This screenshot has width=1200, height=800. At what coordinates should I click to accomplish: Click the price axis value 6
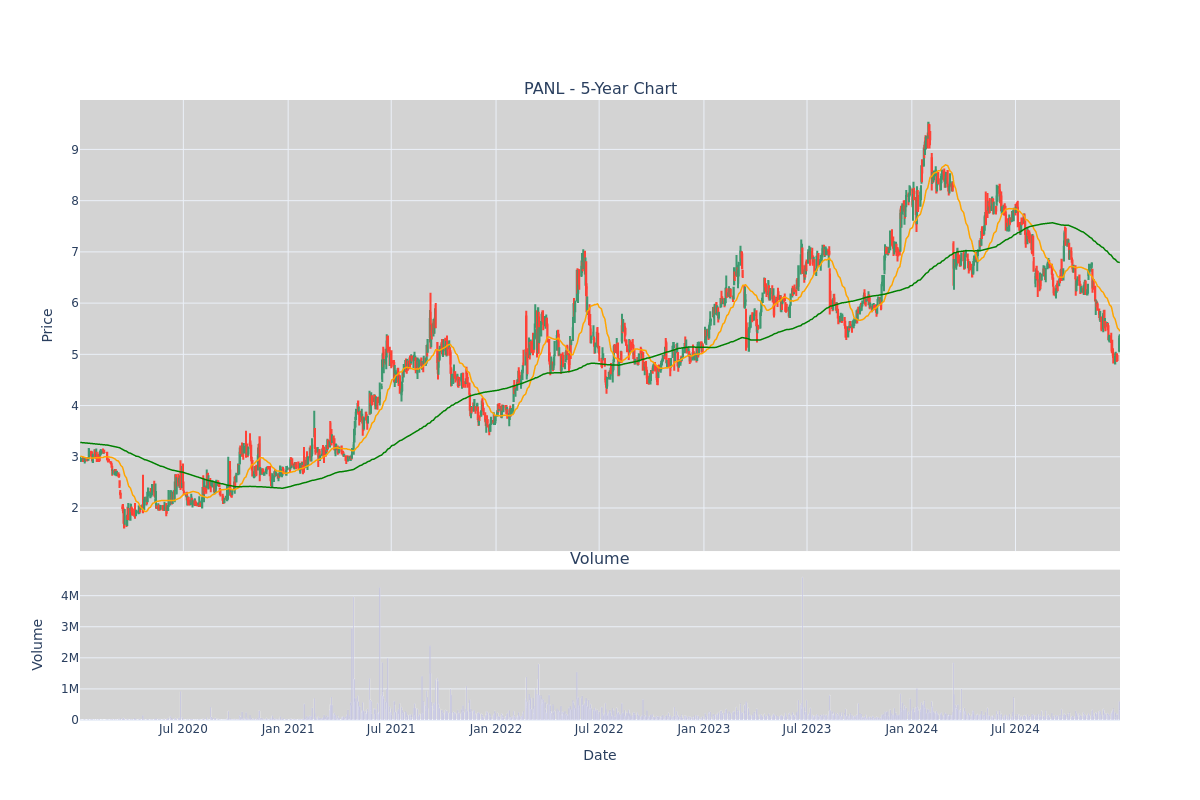(74, 303)
